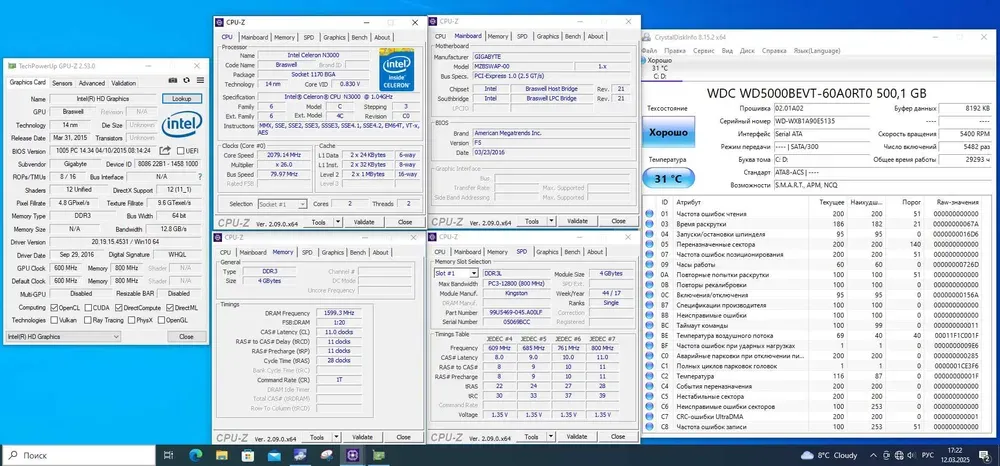Viewport: 1000px width, 466px height.
Task: Show hidden tray icons chevron
Action: click(872, 455)
